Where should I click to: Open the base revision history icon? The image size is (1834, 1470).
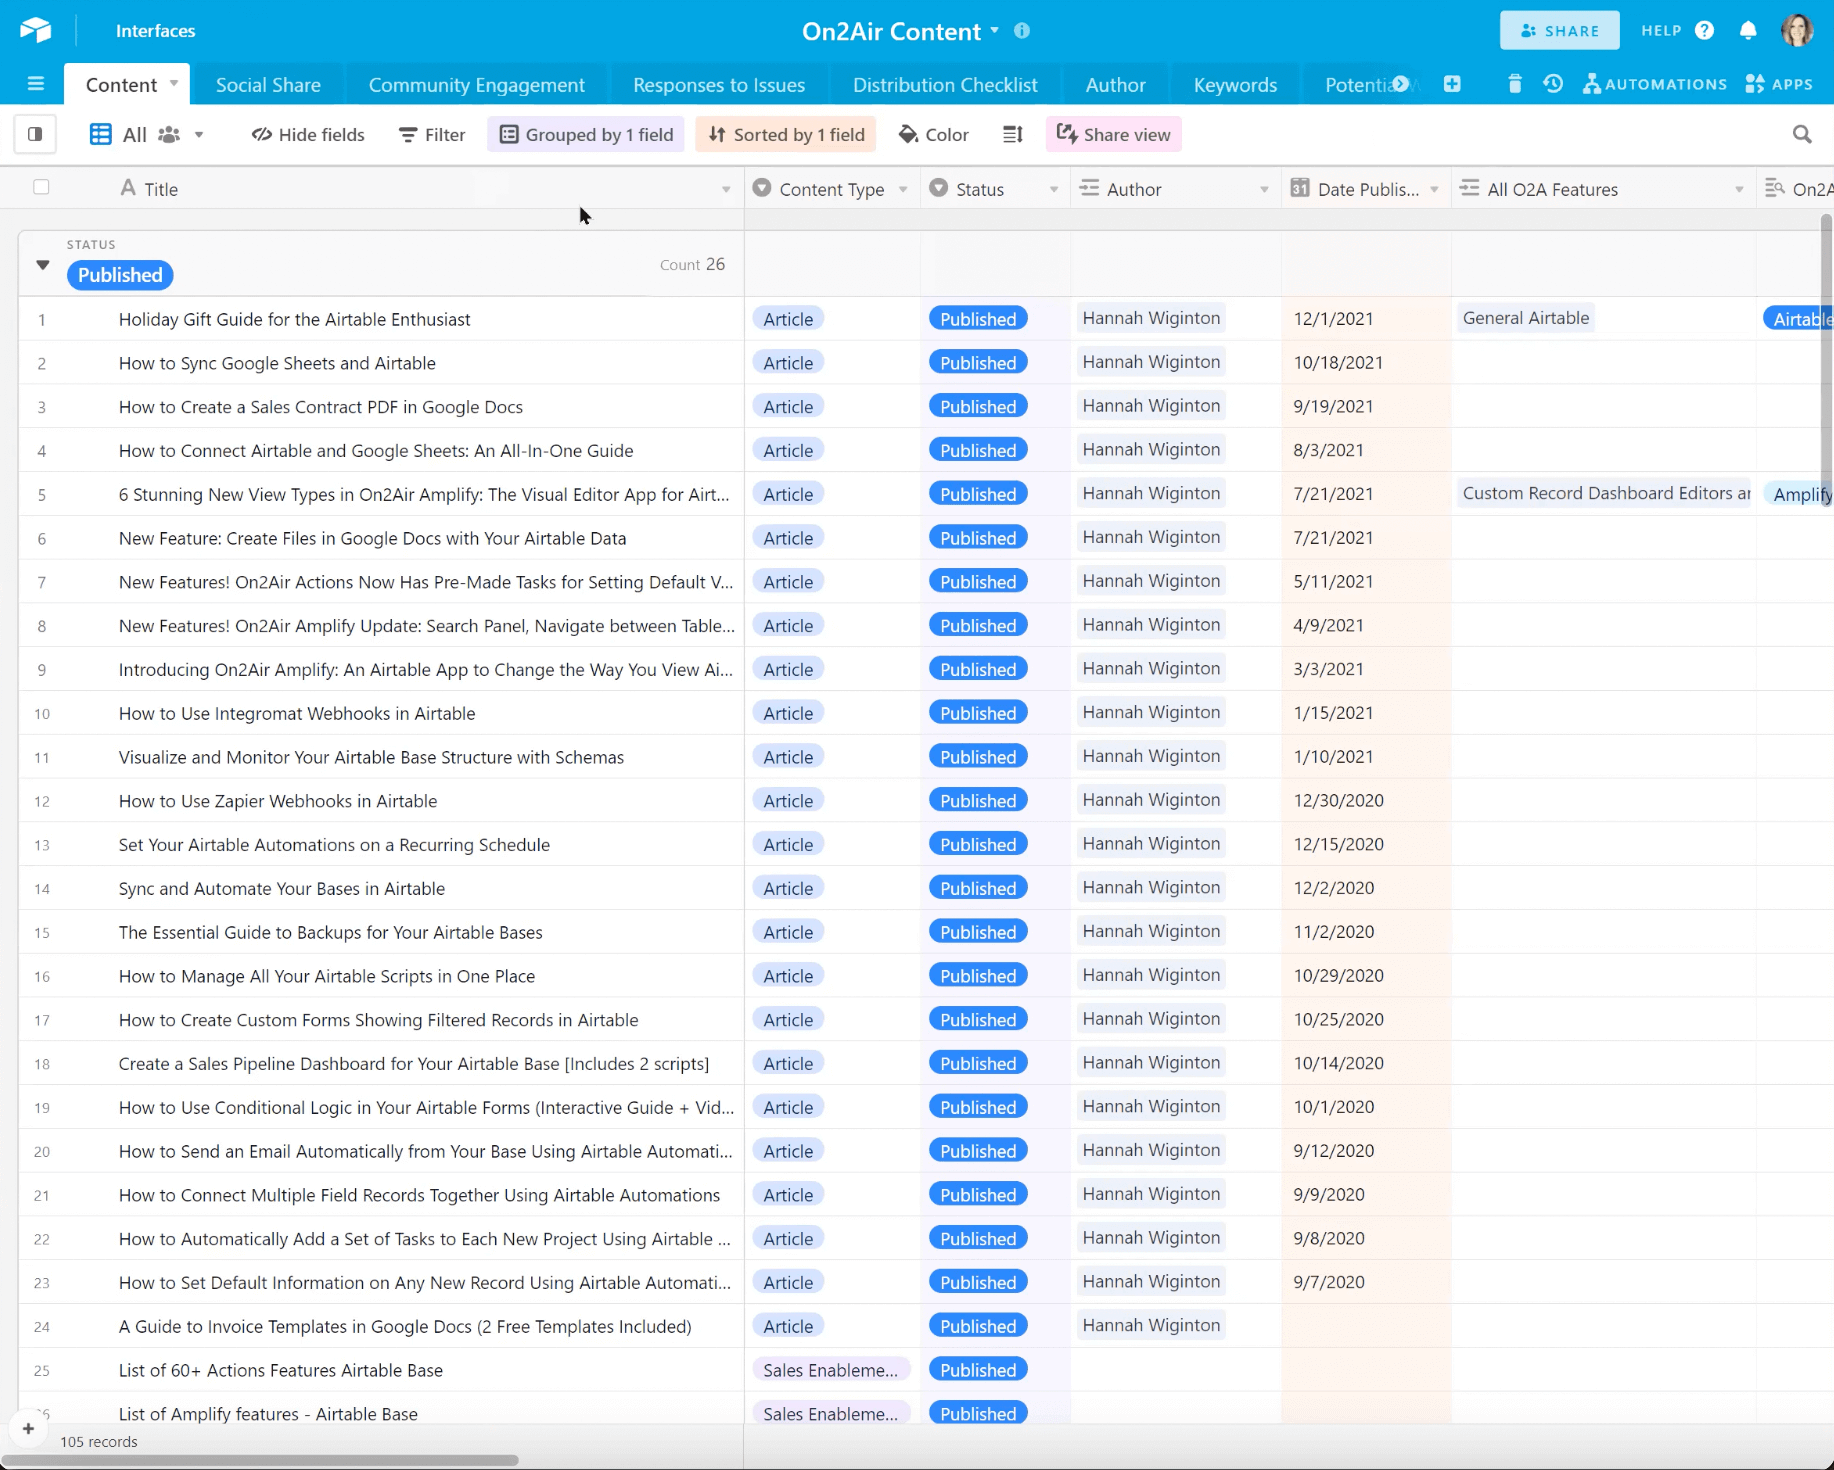(x=1553, y=84)
